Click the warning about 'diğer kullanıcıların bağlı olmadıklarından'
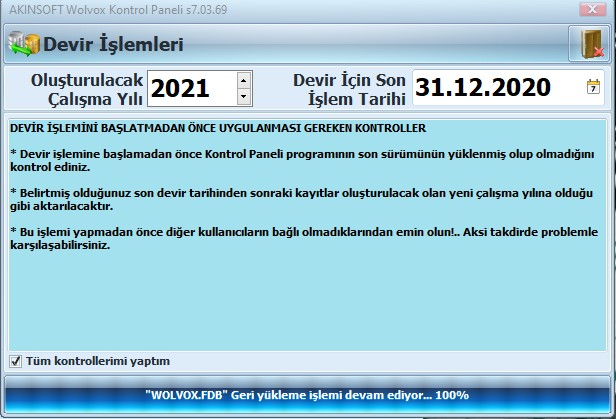Viewport: 616px width, 419px height. pos(304,238)
